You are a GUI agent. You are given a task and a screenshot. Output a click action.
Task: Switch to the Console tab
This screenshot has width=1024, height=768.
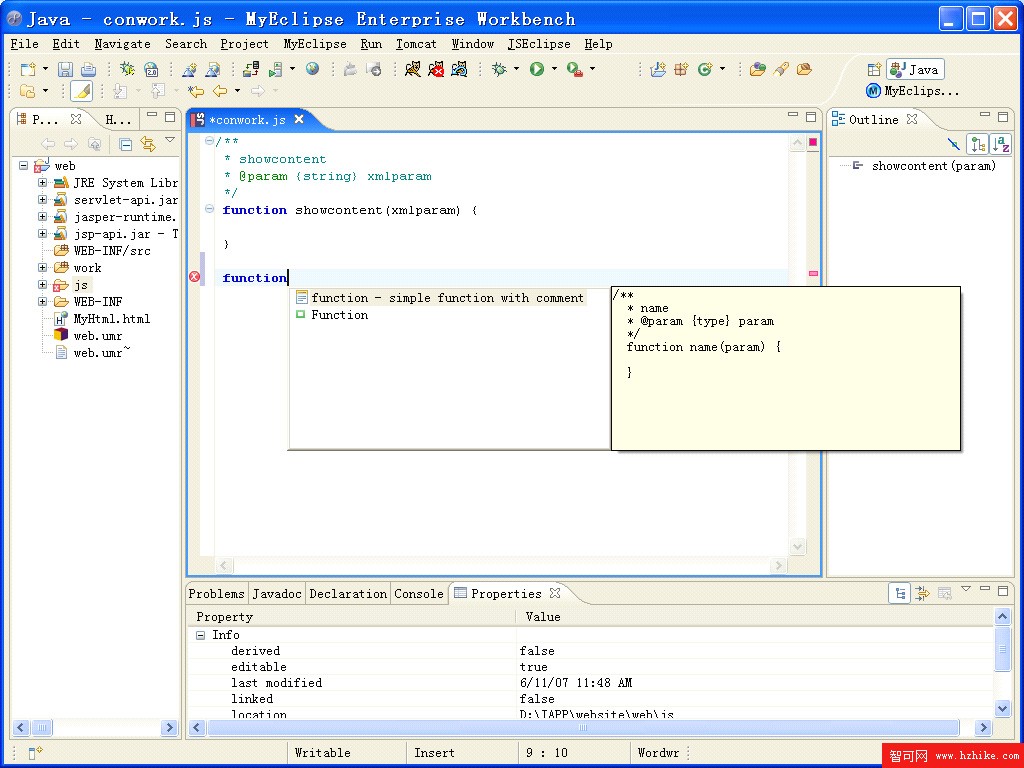tap(418, 594)
